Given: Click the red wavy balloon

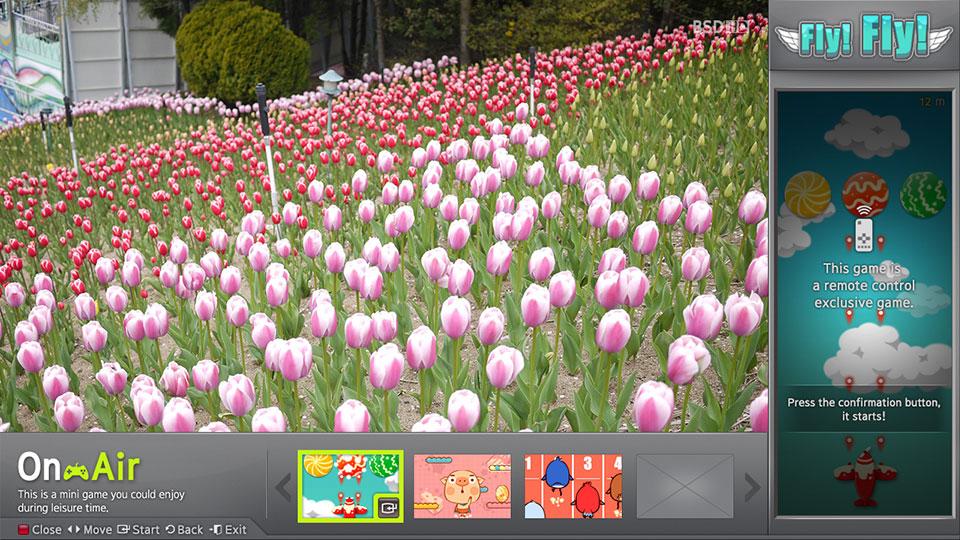Looking at the screenshot, I should click(x=864, y=193).
